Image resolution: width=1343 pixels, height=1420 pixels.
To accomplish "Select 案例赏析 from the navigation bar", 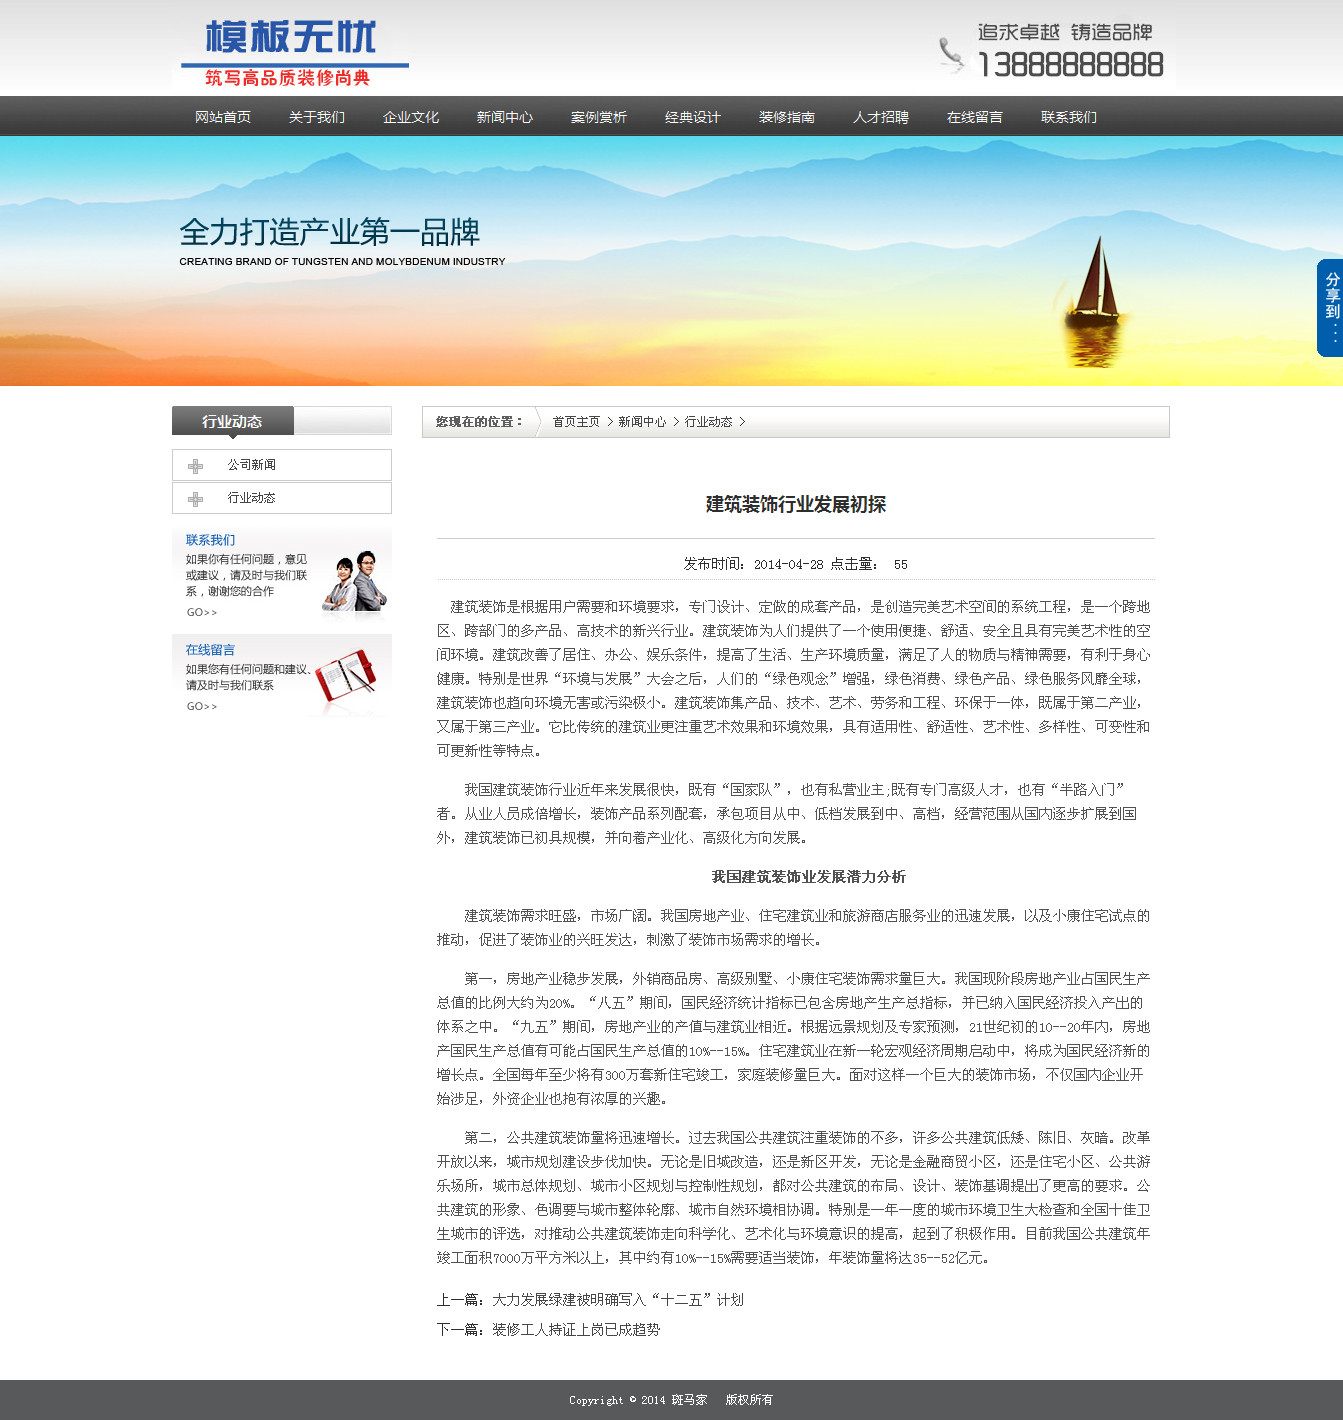I will tap(599, 117).
